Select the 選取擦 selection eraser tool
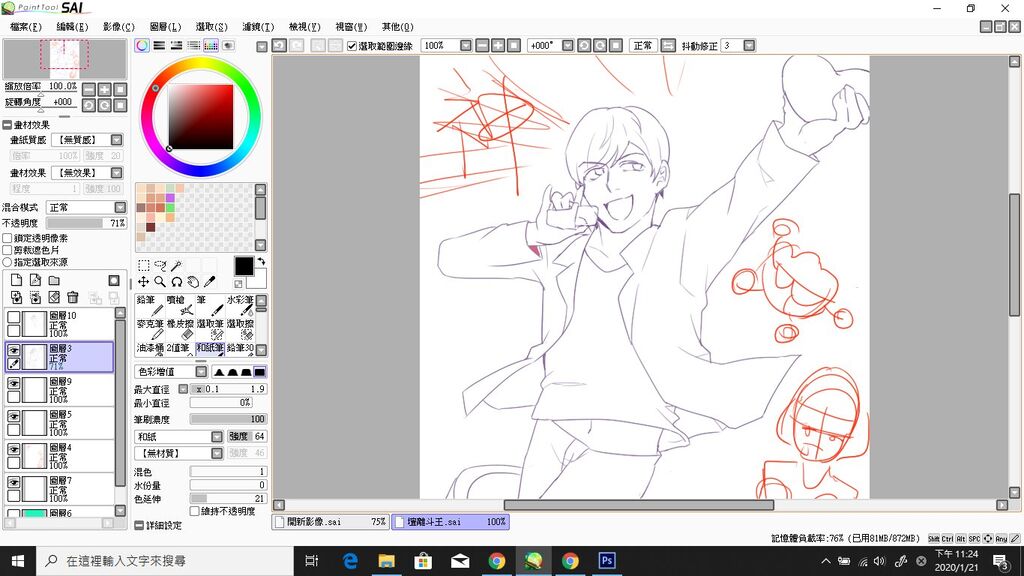 [240, 329]
